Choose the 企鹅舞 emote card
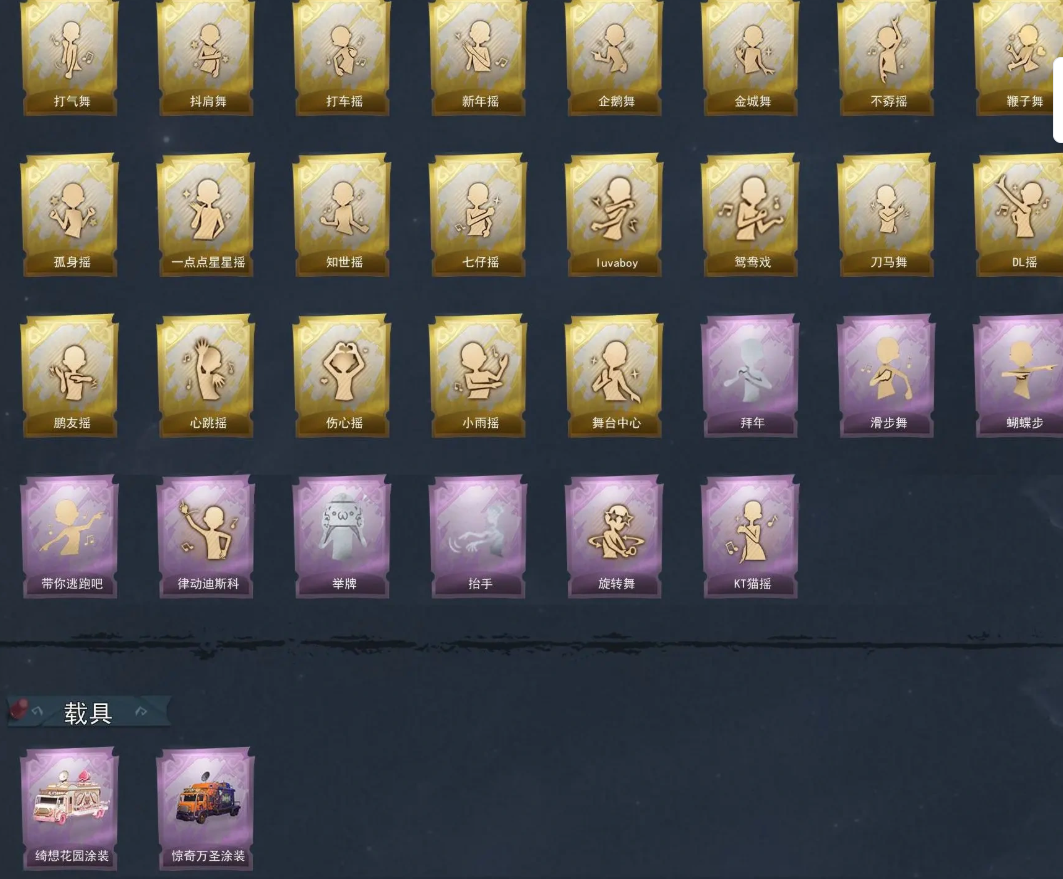The image size is (1063, 879). [615, 57]
